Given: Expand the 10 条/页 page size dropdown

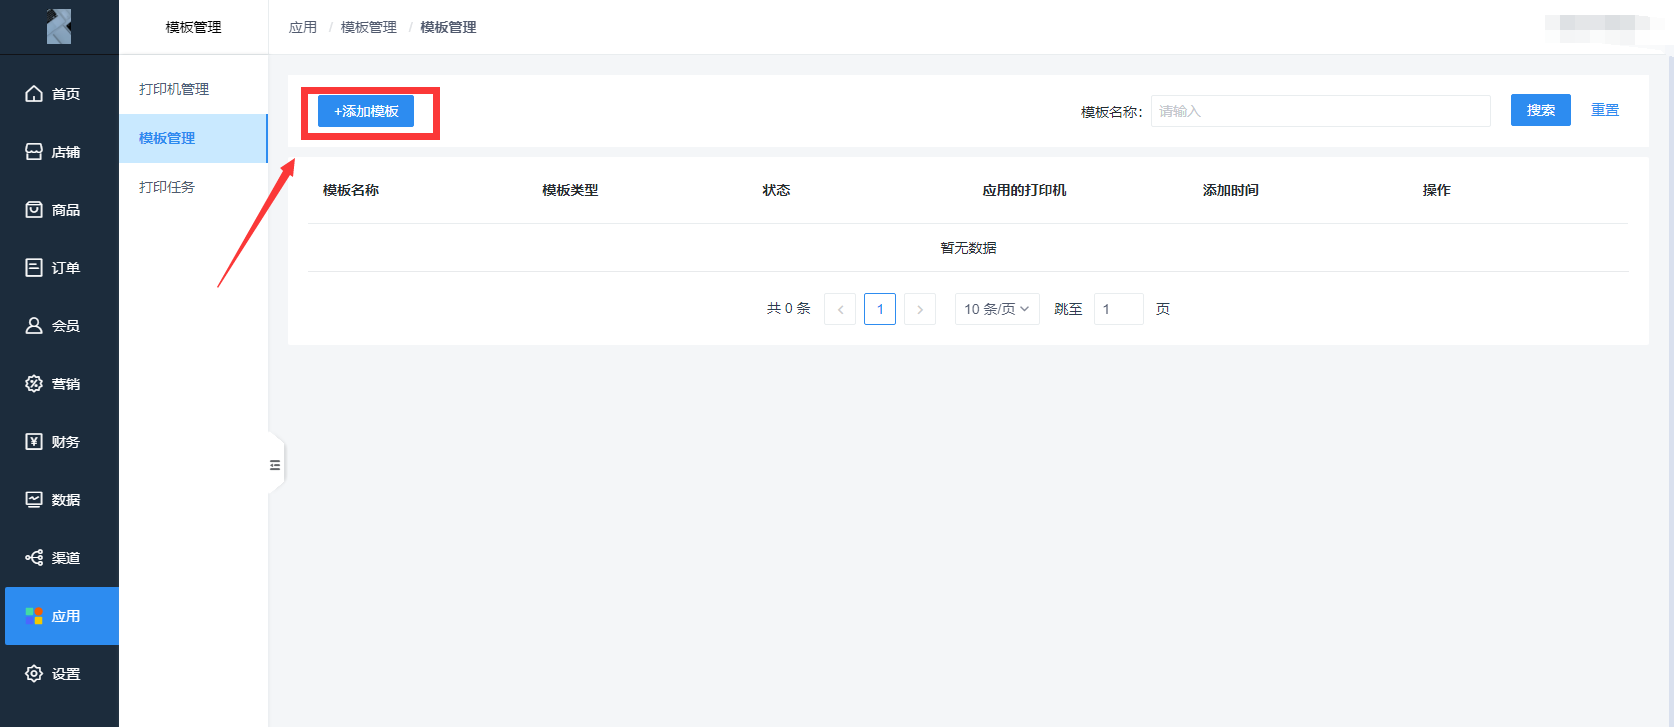Looking at the screenshot, I should pyautogui.click(x=996, y=309).
